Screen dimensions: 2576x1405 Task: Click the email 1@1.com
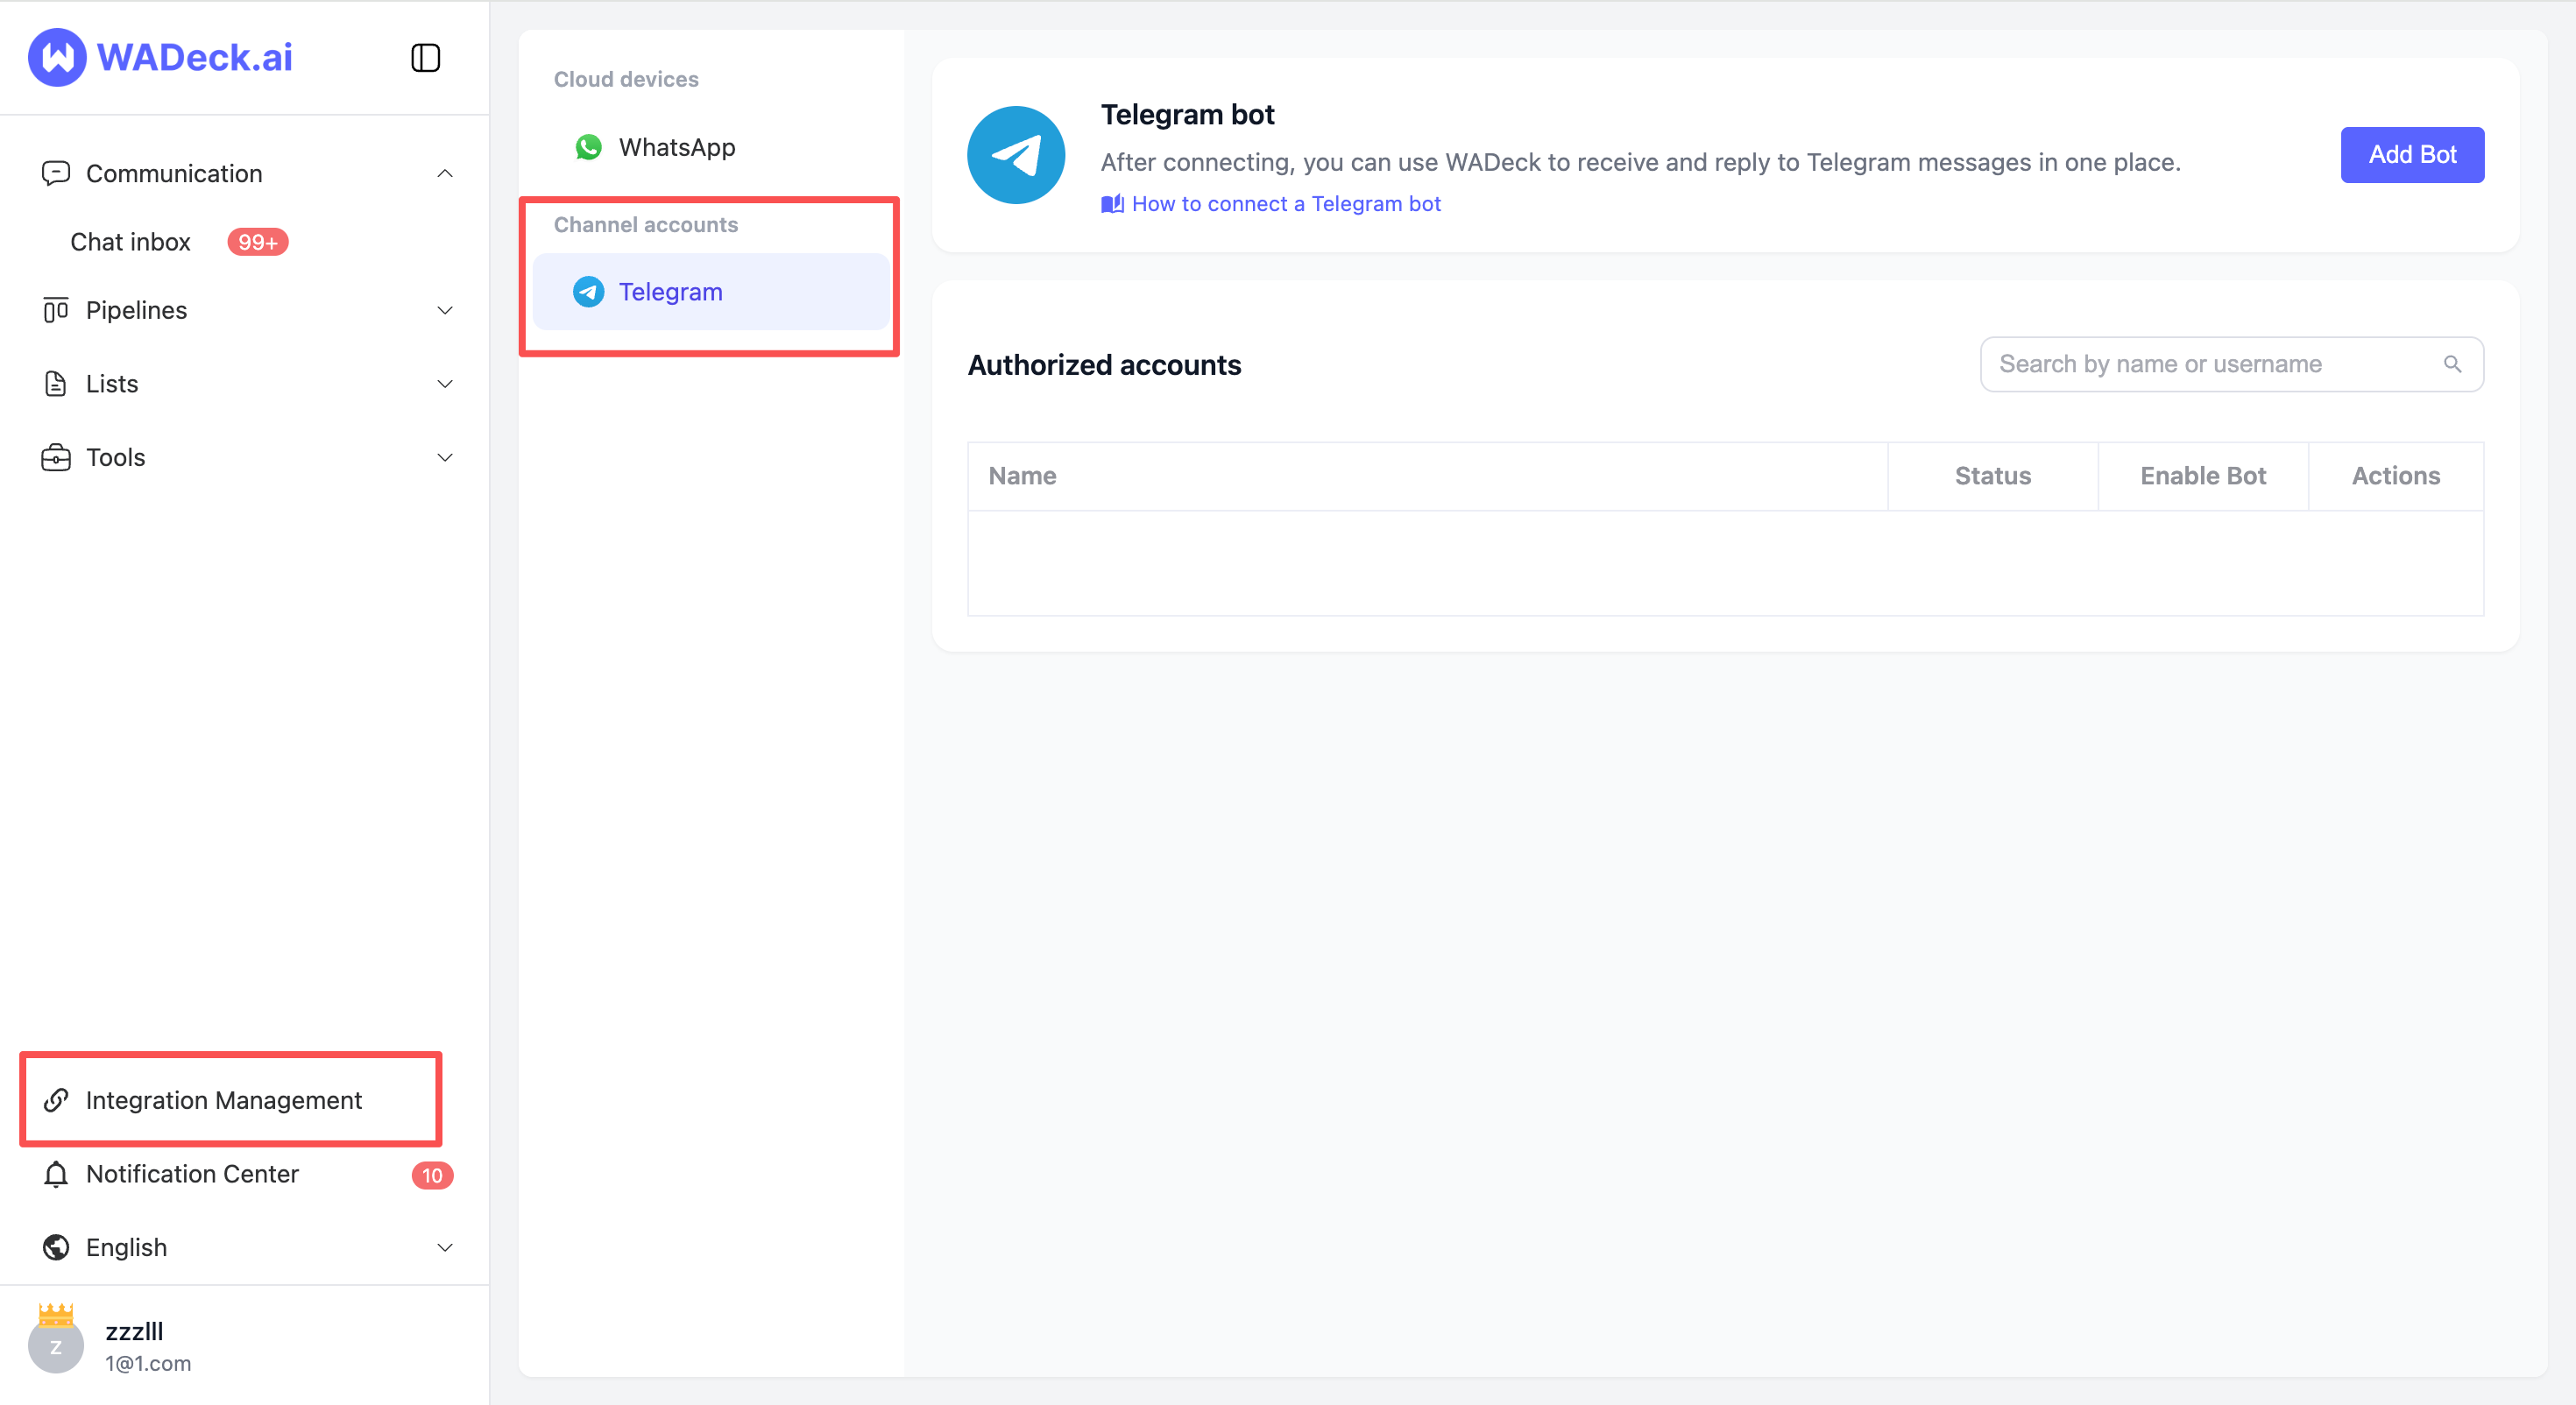pyautogui.click(x=148, y=1363)
